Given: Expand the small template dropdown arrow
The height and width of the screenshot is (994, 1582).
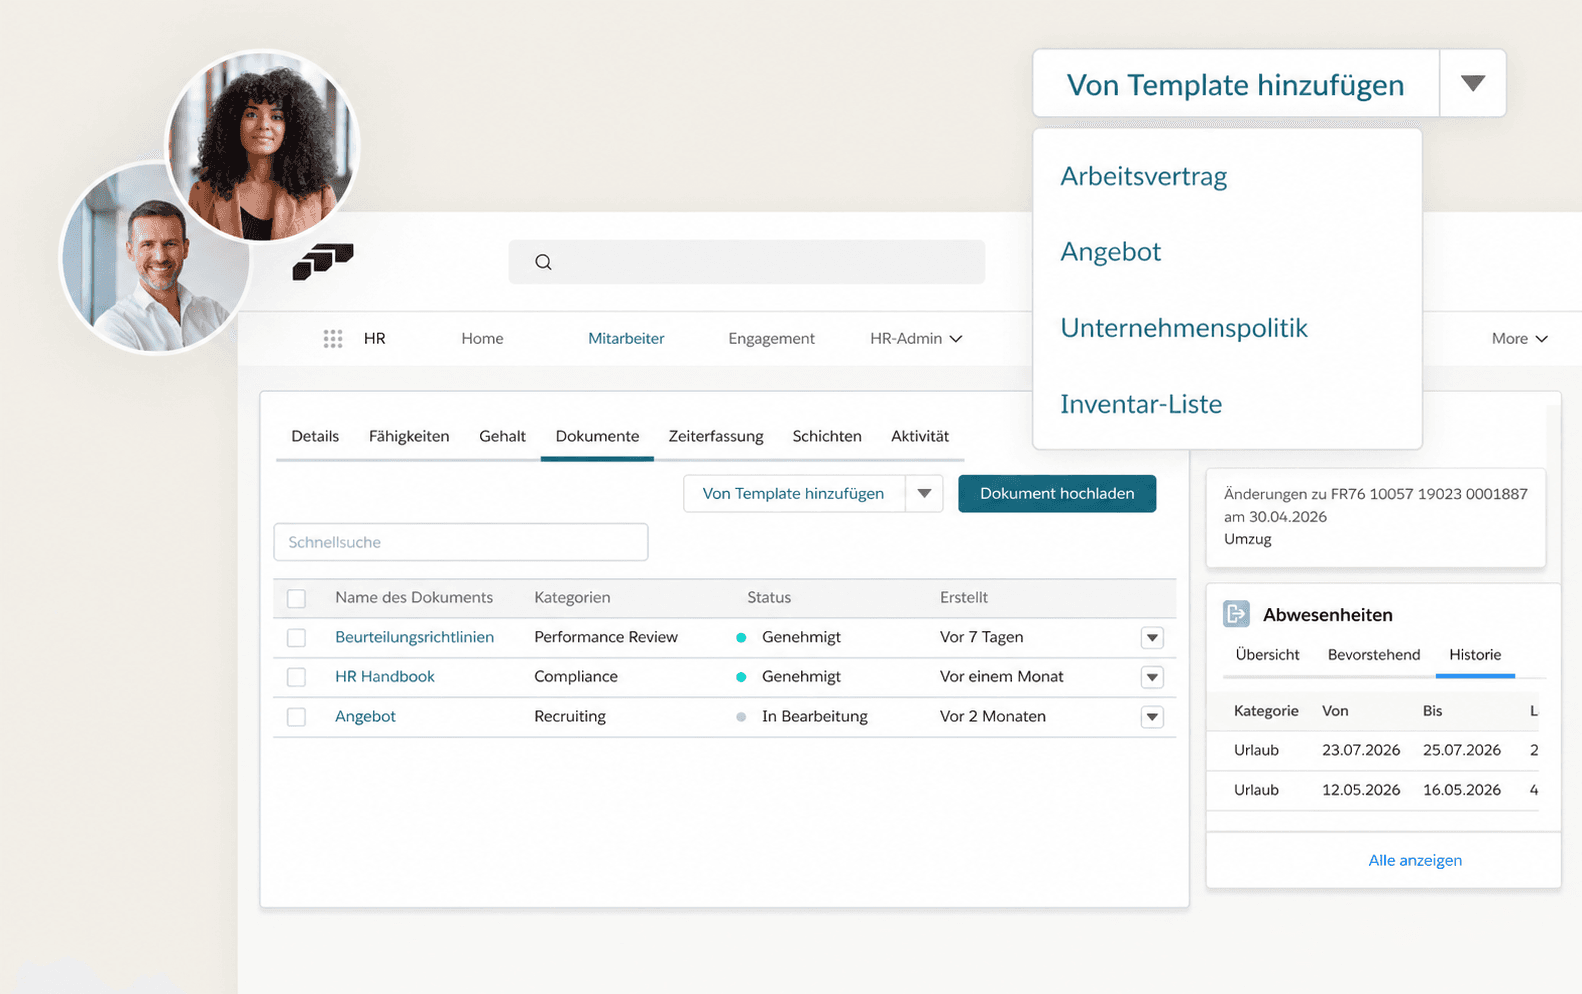Looking at the screenshot, I should pos(924,493).
